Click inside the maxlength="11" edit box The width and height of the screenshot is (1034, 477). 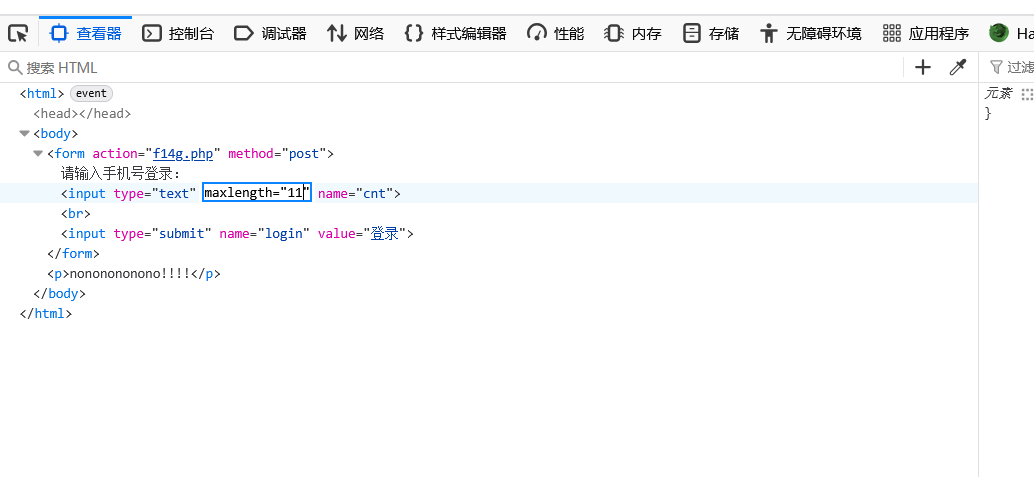(257, 193)
